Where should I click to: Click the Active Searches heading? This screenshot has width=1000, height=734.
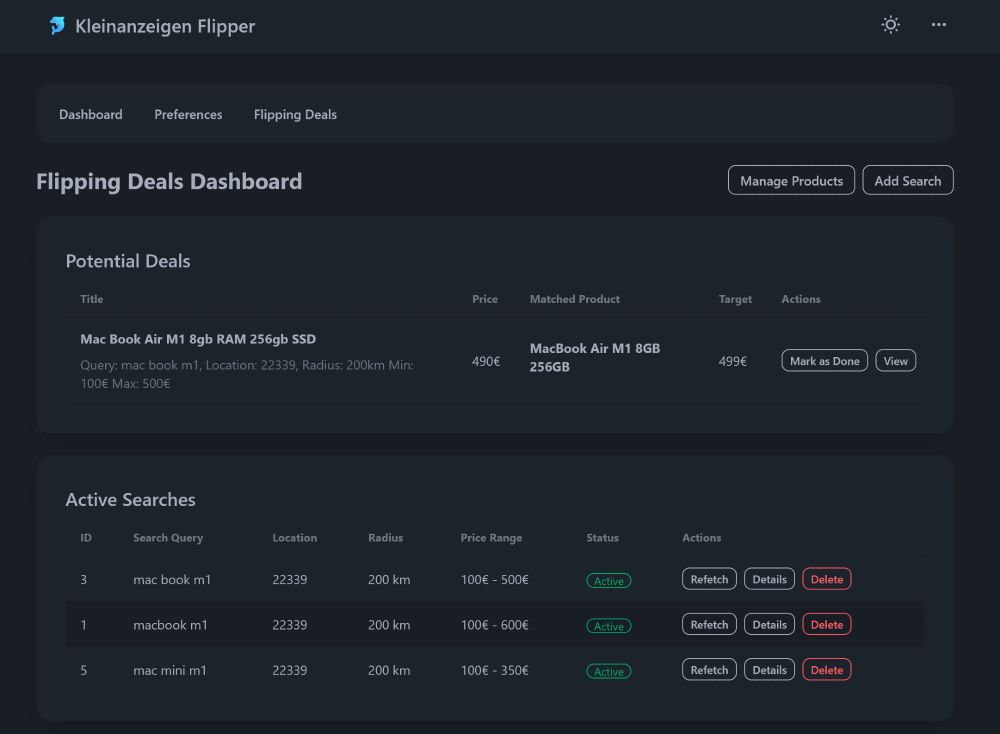[x=130, y=499]
